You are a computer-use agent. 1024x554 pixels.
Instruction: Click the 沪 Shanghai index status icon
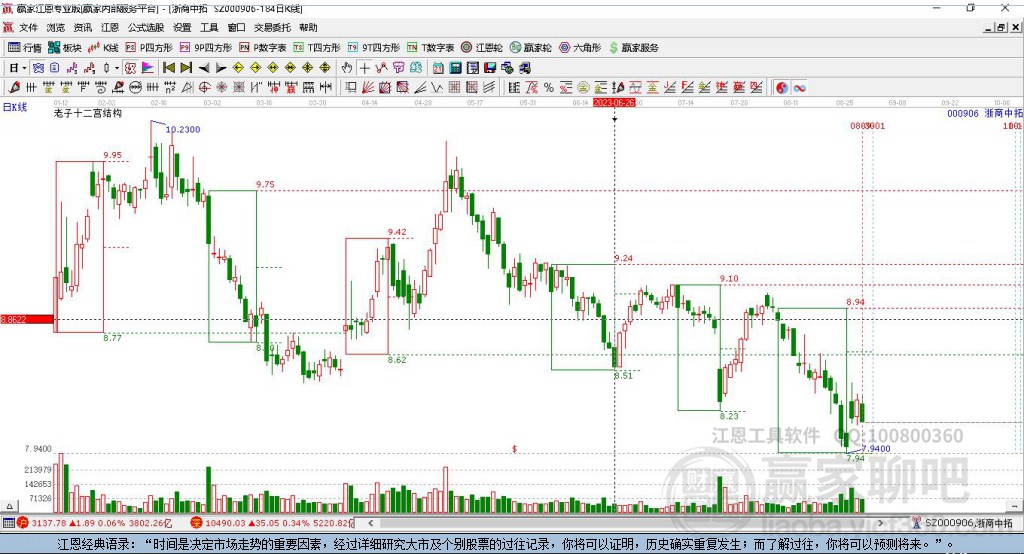(23, 523)
